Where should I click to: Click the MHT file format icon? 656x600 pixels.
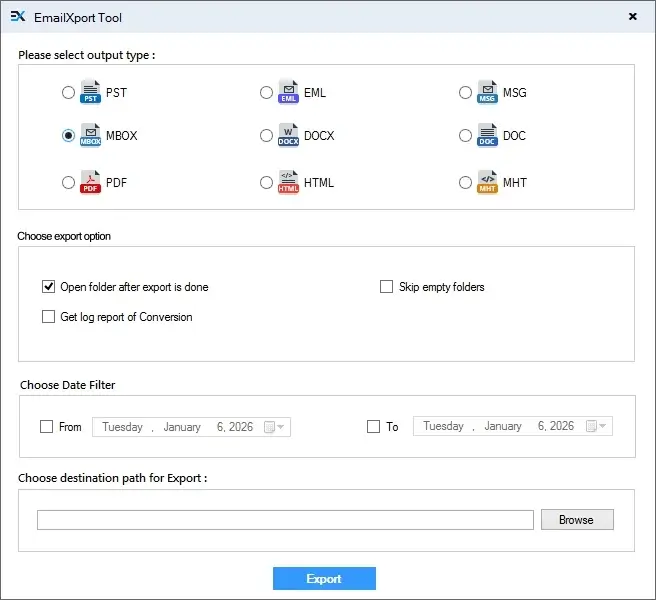click(x=487, y=182)
